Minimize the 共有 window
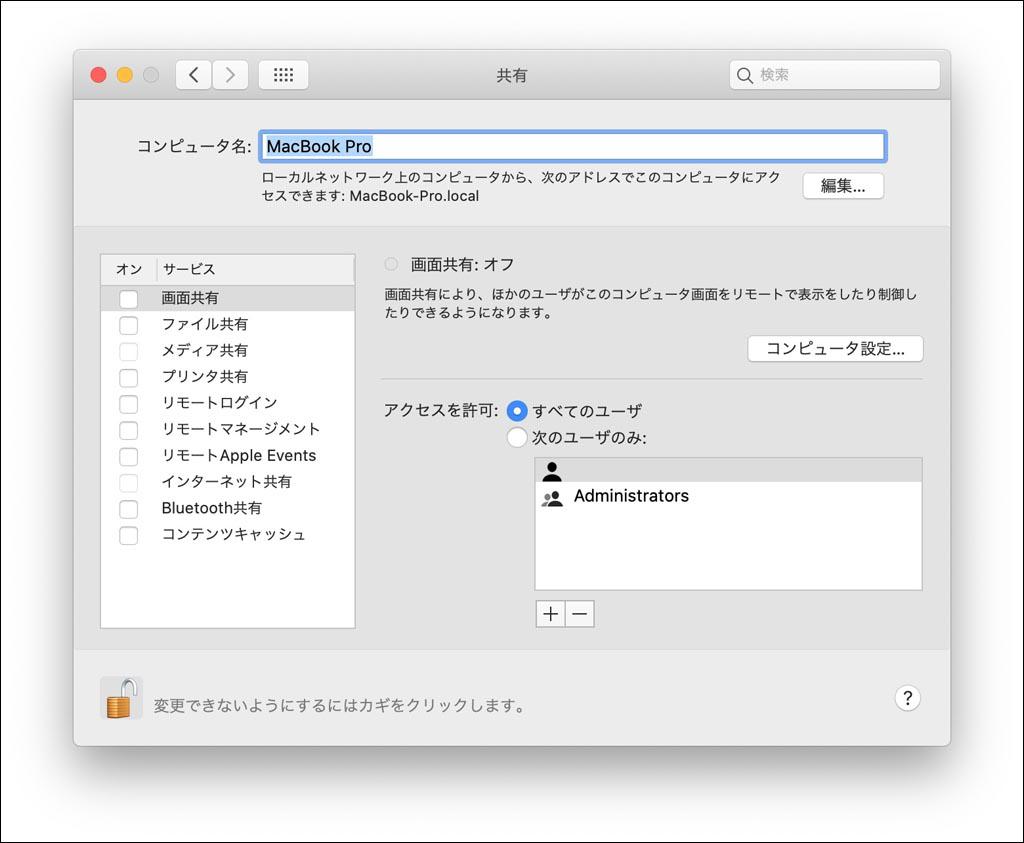The width and height of the screenshot is (1024, 843). click(125, 75)
